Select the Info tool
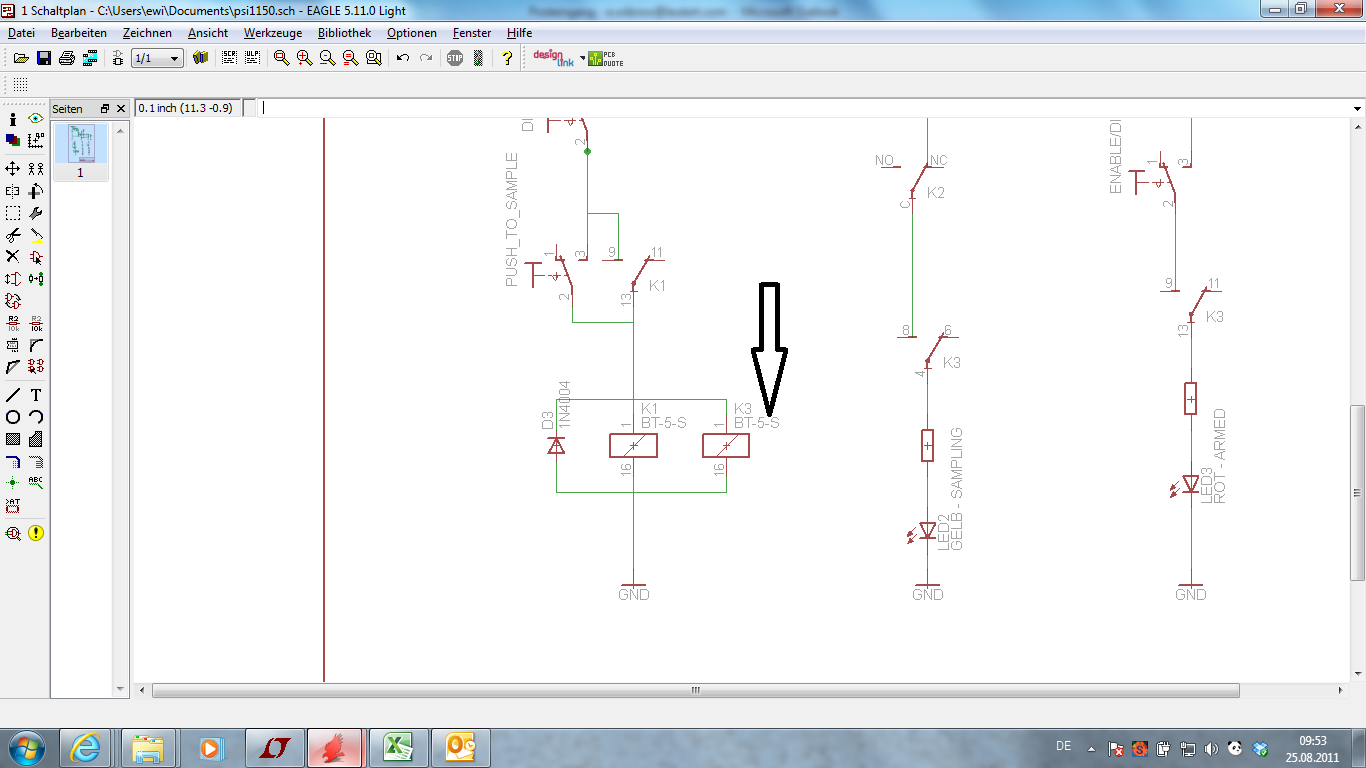 coord(13,119)
